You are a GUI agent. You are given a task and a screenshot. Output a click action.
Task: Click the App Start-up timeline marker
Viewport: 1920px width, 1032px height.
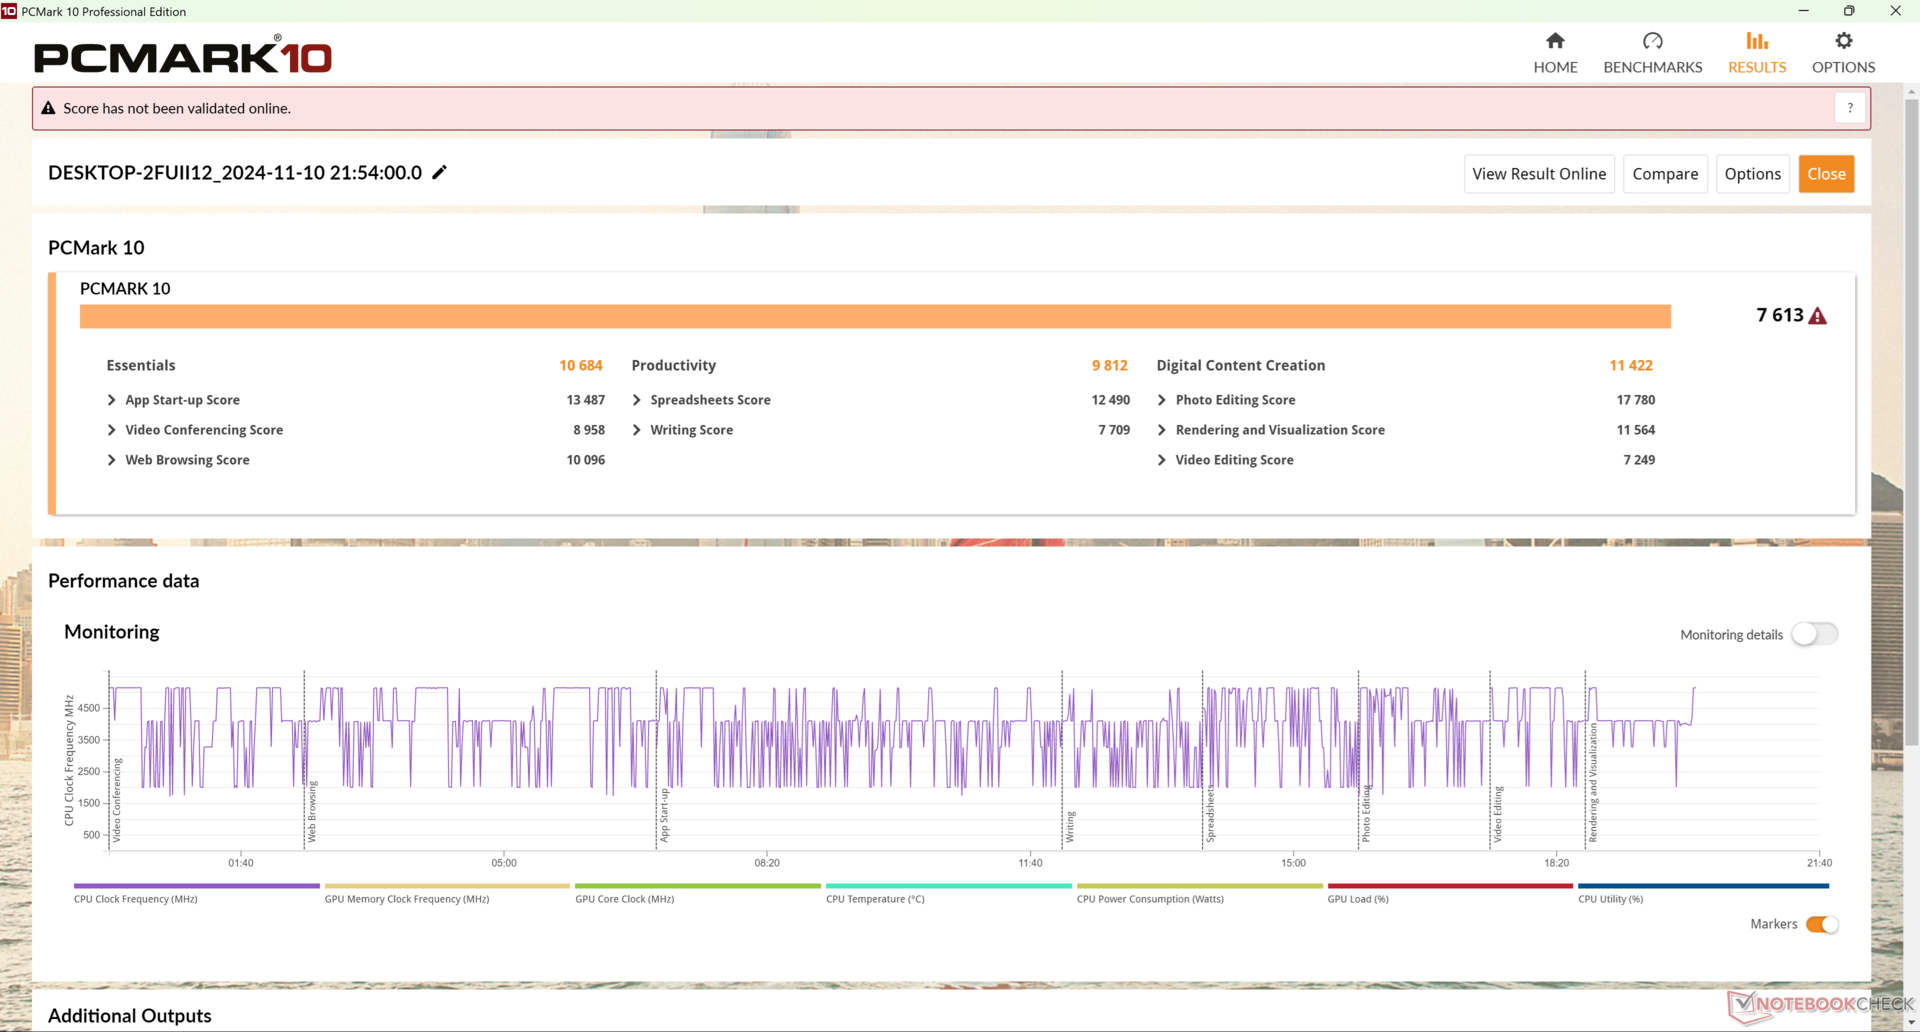click(664, 814)
